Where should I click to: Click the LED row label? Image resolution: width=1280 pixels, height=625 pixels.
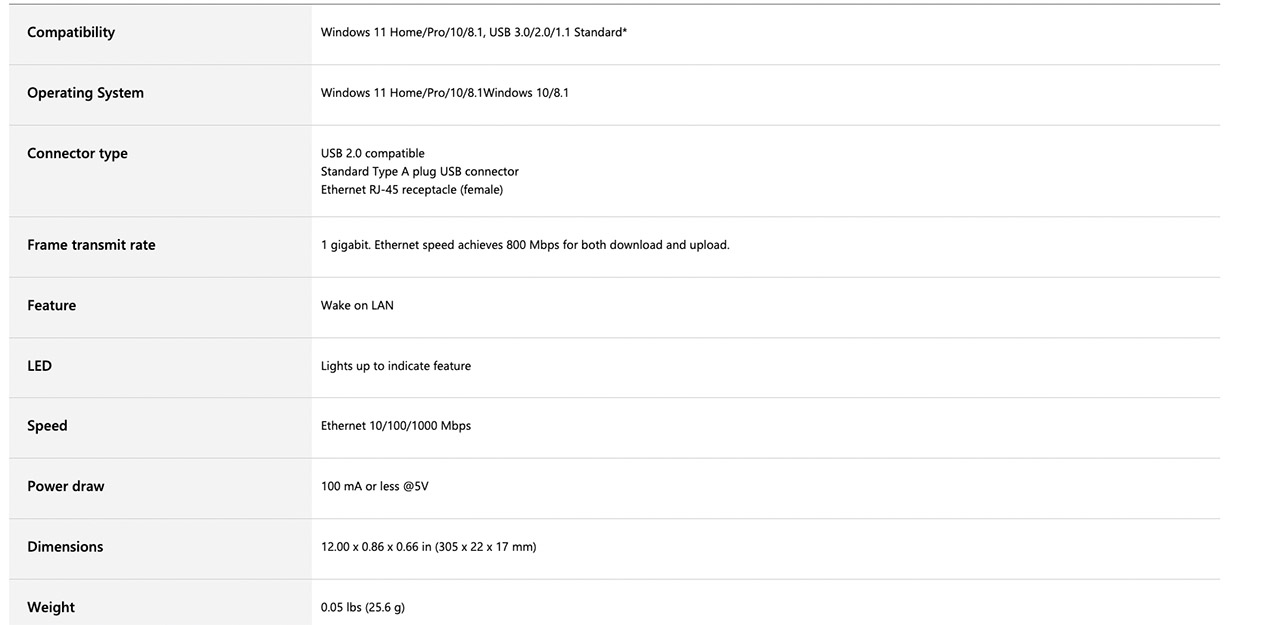pyautogui.click(x=39, y=366)
